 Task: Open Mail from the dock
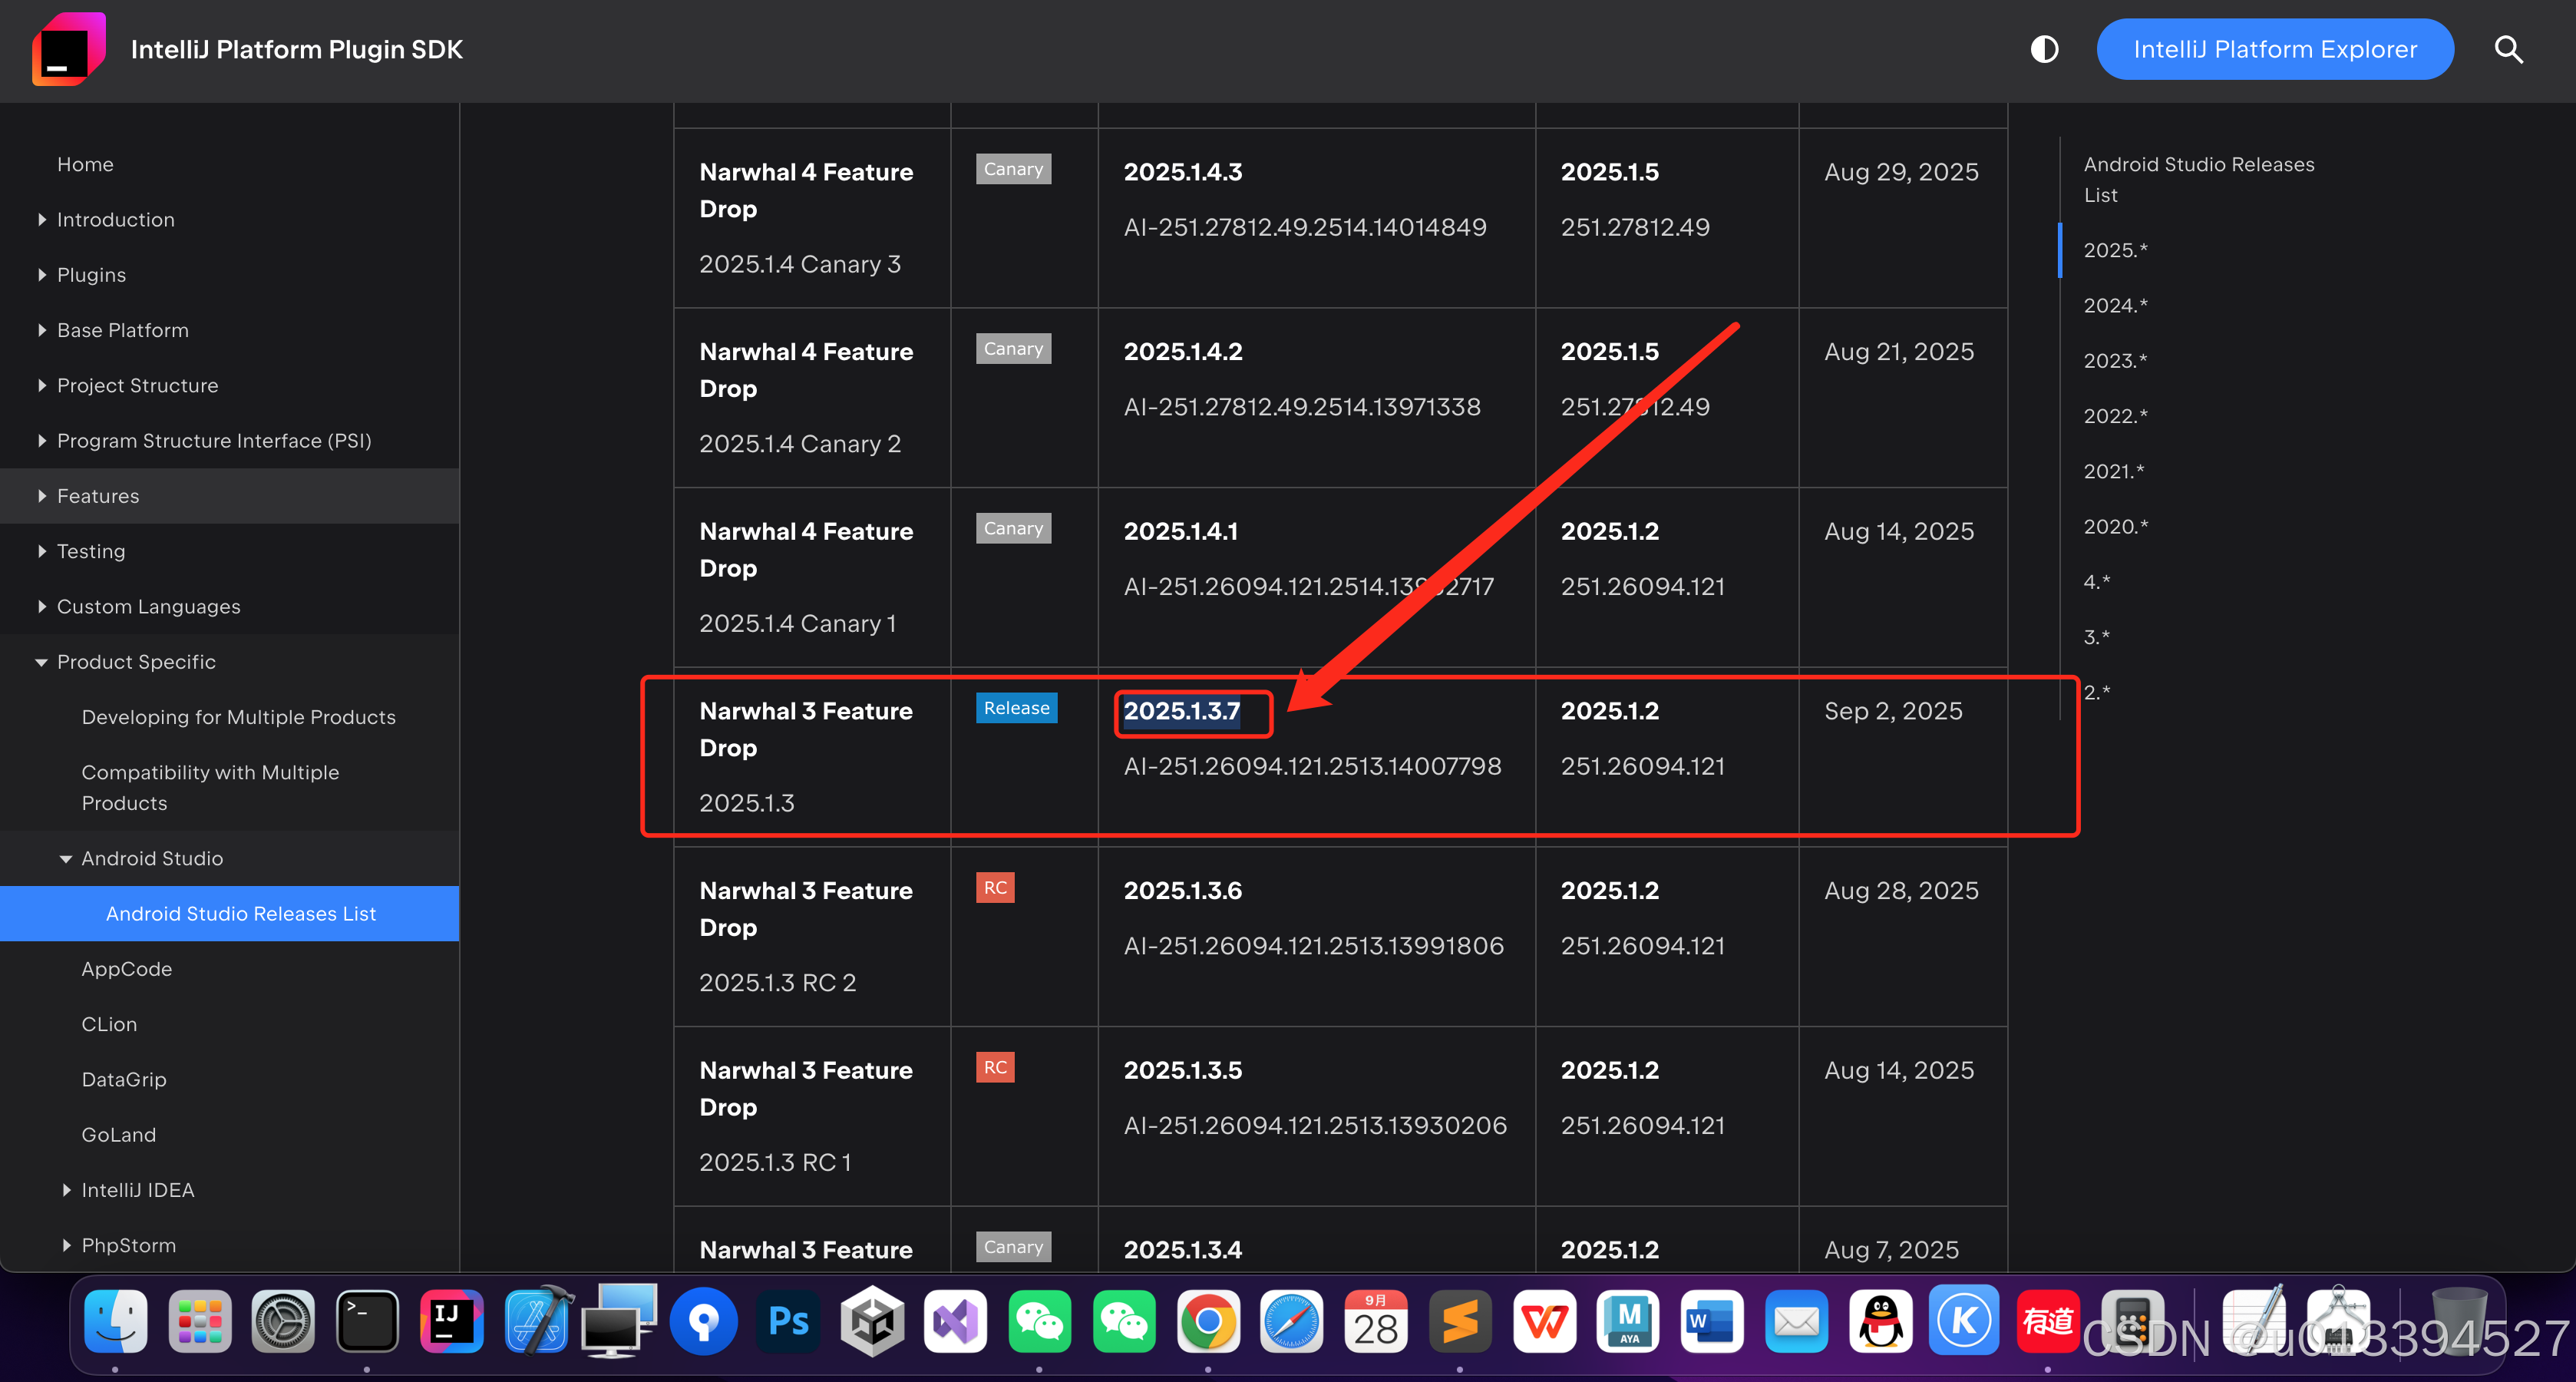[1796, 1321]
